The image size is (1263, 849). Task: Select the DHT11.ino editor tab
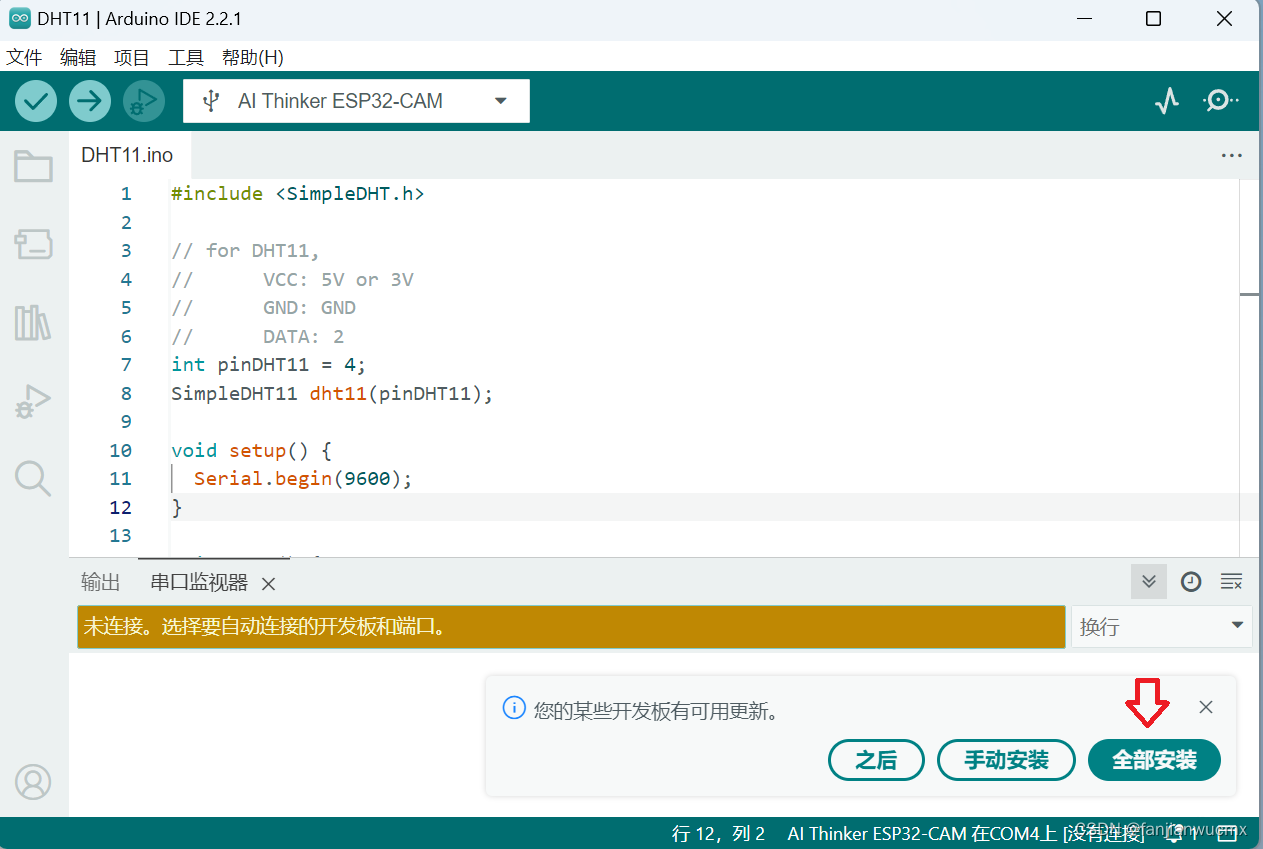(128, 155)
